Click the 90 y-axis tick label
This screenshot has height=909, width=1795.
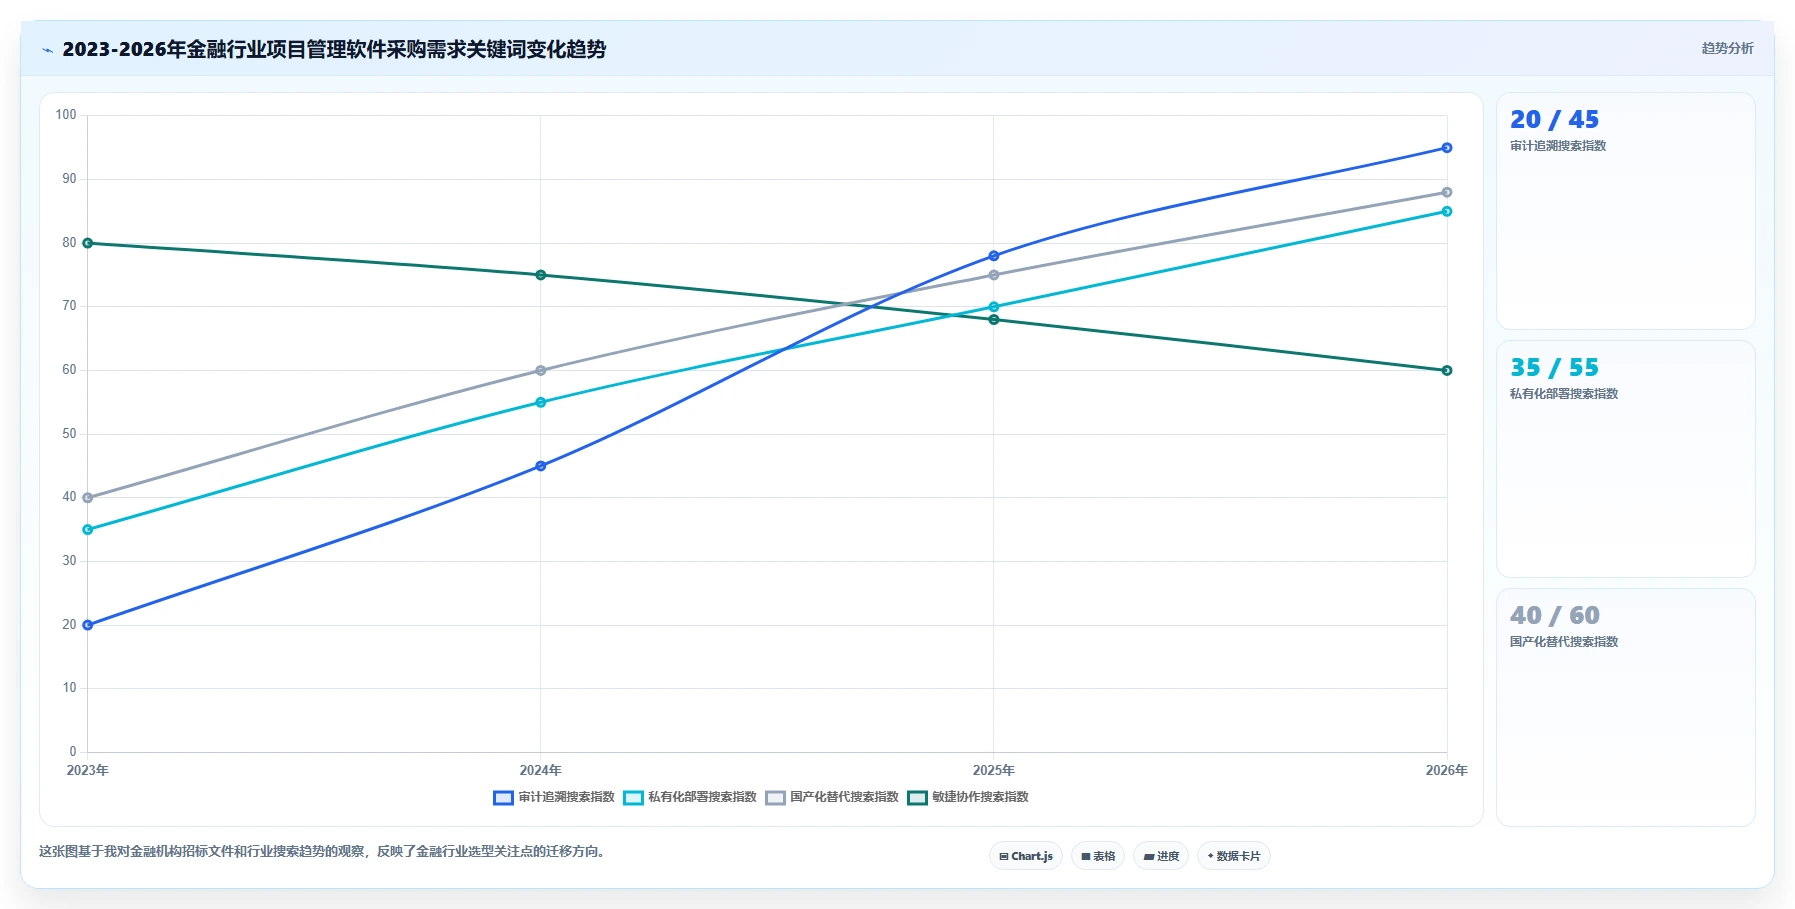[x=69, y=179]
